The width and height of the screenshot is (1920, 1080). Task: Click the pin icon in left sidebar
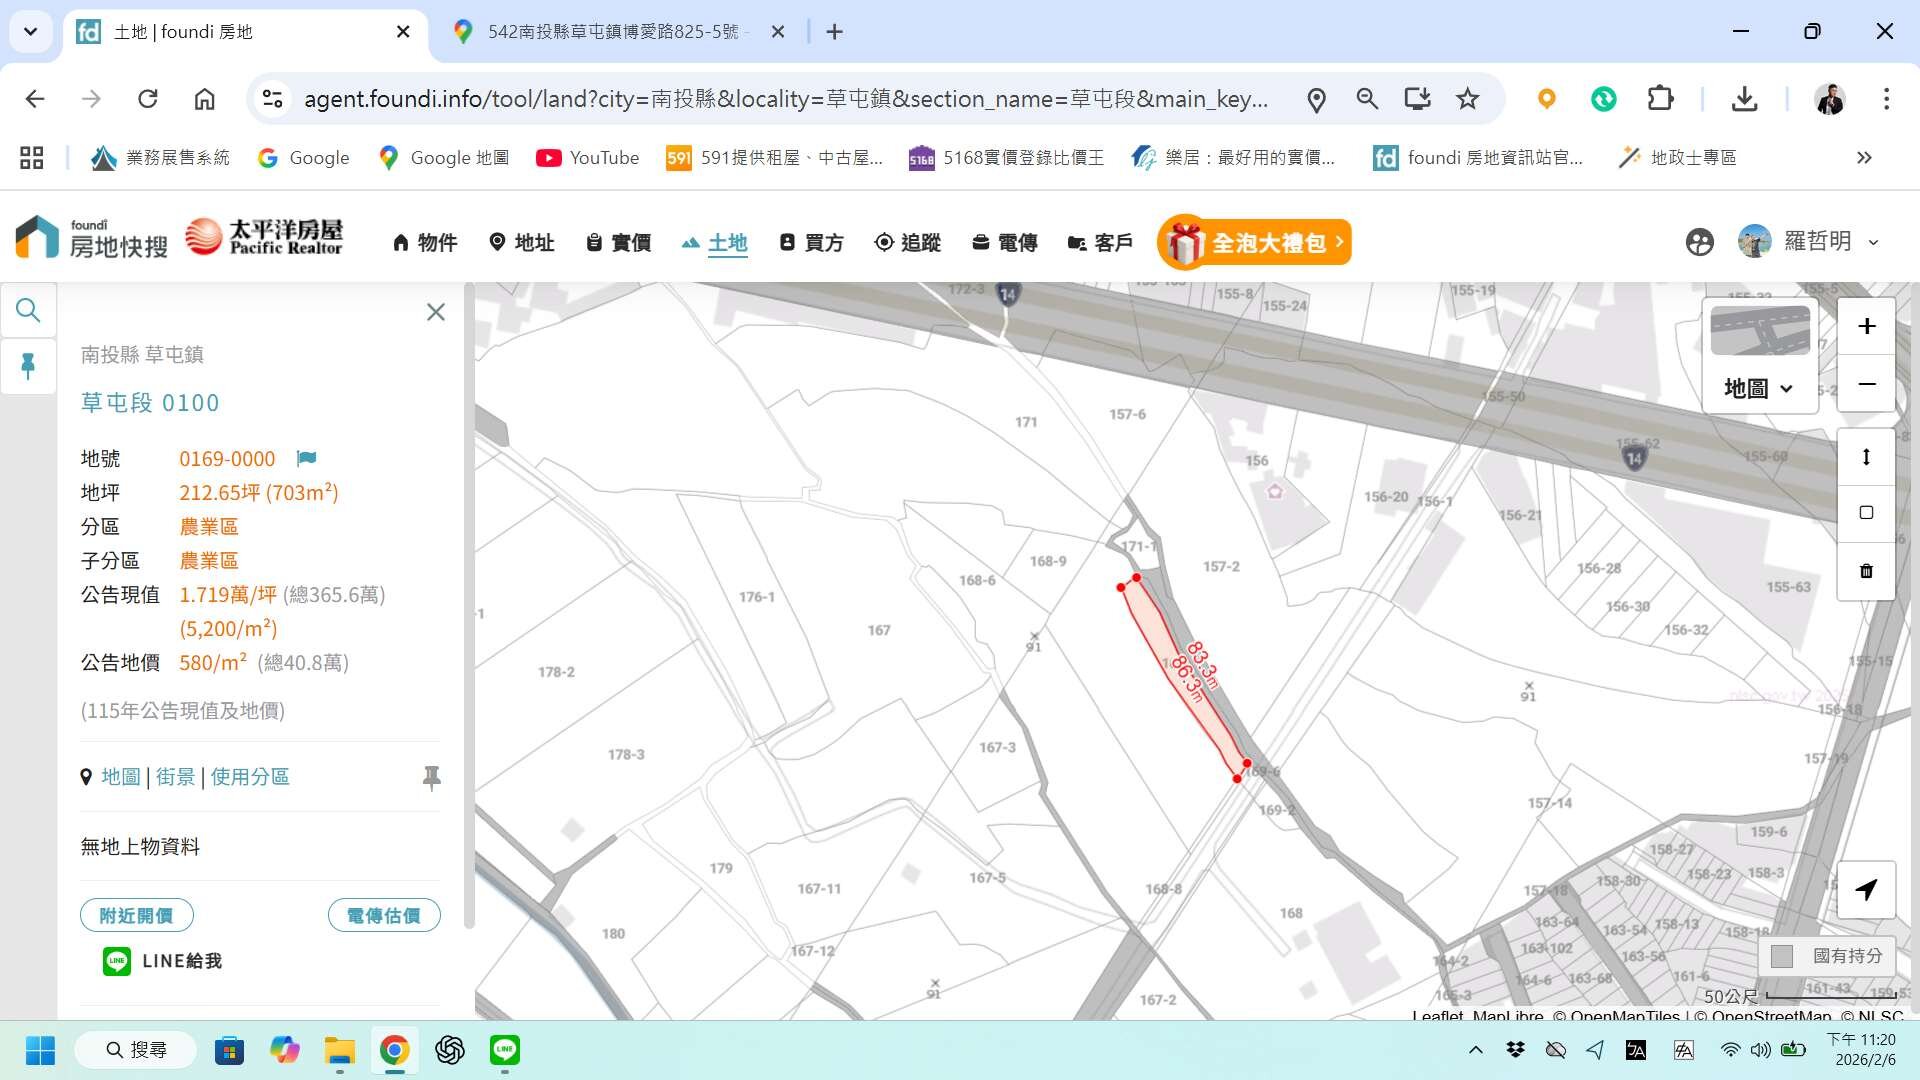(x=28, y=366)
